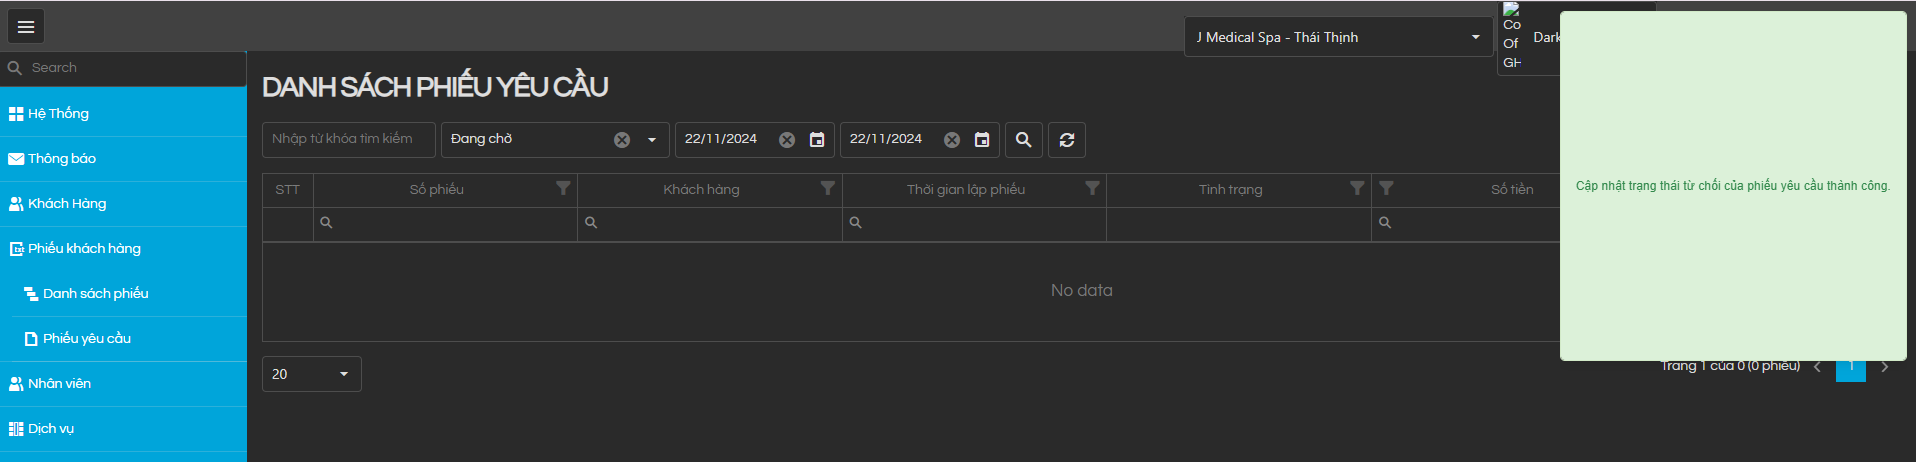
Task: Select page 1 in pagination
Action: tap(1851, 370)
